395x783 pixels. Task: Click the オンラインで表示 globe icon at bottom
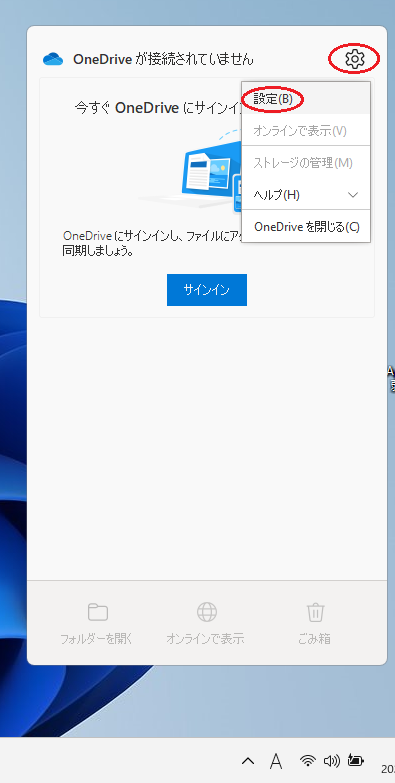[207, 612]
